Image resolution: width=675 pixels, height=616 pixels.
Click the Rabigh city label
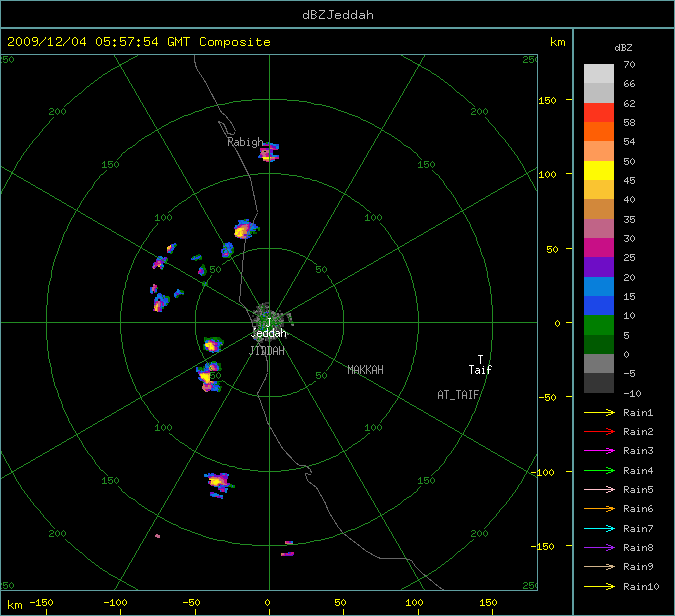click(245, 142)
